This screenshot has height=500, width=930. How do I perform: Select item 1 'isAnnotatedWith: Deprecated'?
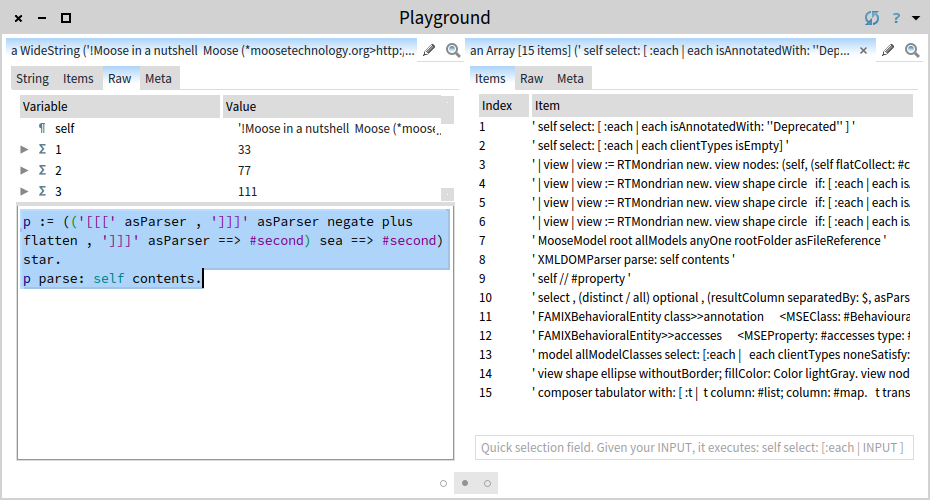(x=695, y=126)
